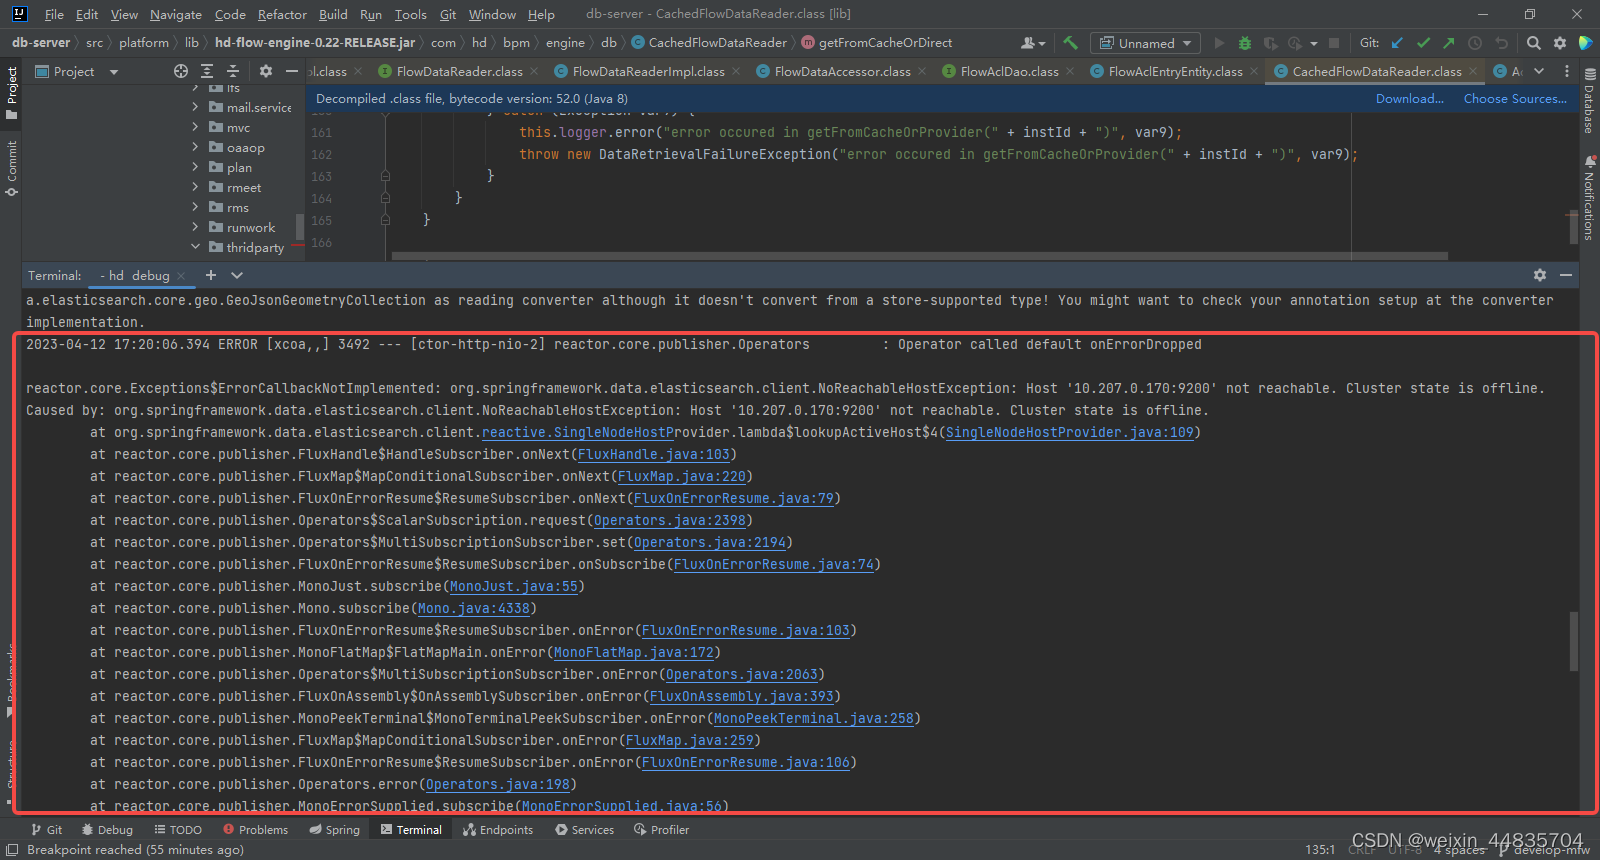Screen dimensions: 1600x860
Task: Click Expand All icon in Project panel
Action: [207, 71]
